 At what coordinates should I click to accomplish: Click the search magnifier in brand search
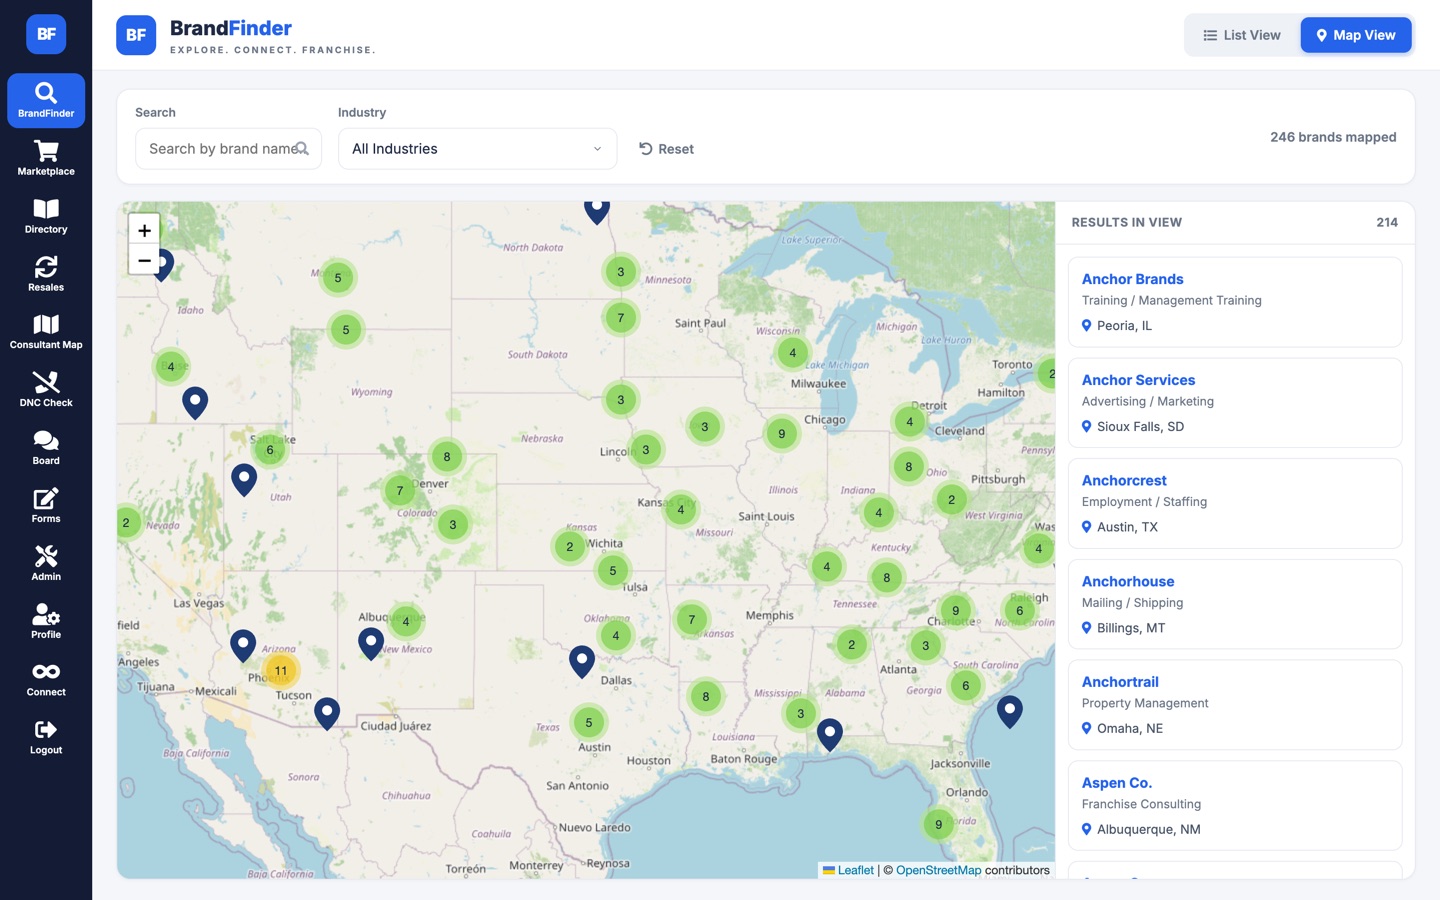(301, 149)
